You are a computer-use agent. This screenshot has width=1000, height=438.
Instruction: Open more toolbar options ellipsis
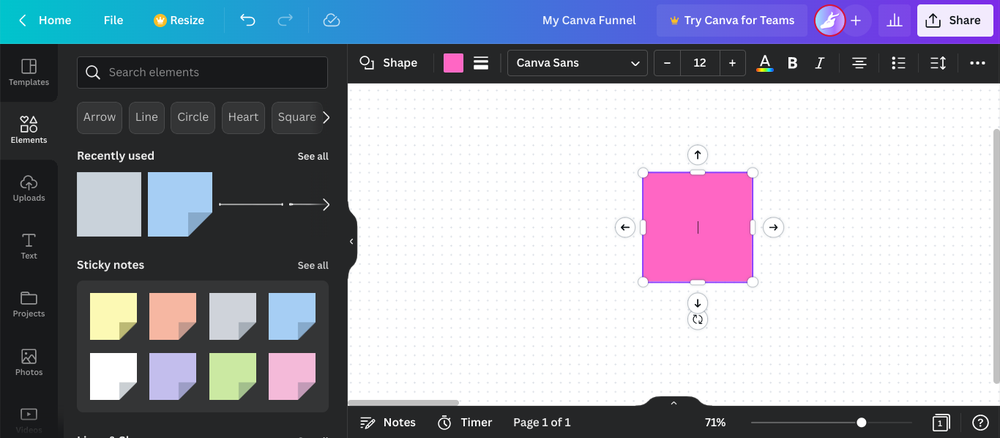tap(977, 63)
